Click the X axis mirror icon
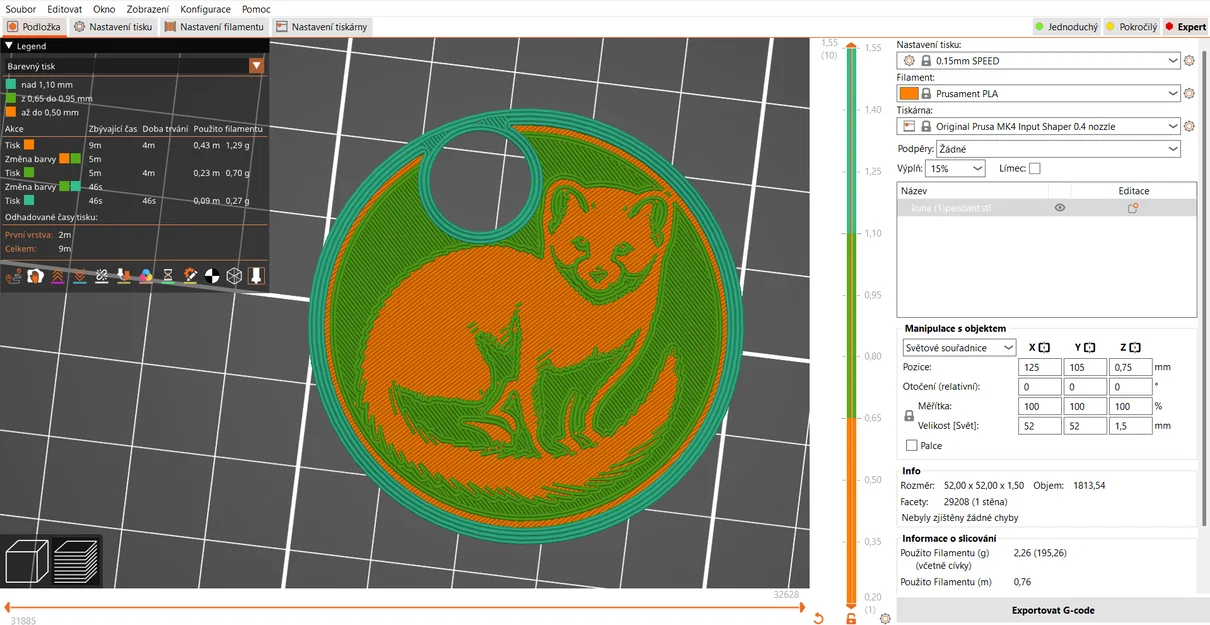Viewport: 1210px width, 625px height. point(1044,347)
